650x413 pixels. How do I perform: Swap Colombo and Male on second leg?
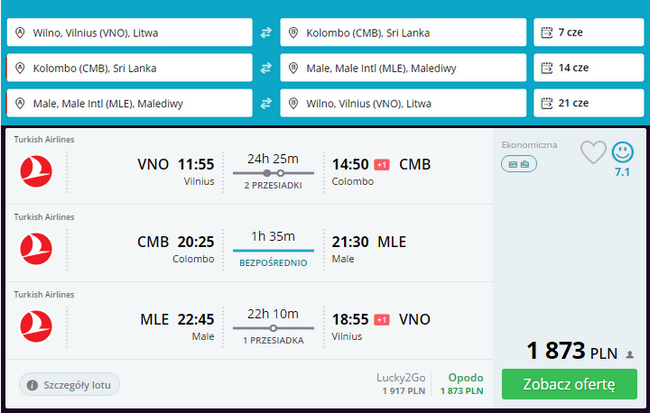pos(266,68)
